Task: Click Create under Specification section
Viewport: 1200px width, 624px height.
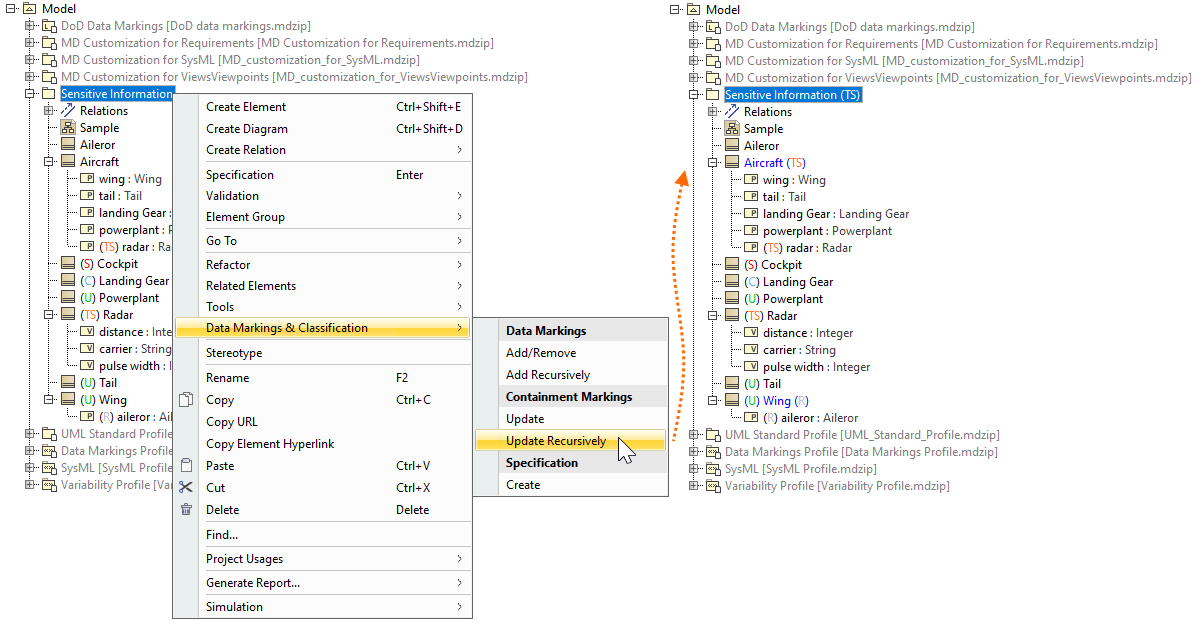Action: coord(523,485)
